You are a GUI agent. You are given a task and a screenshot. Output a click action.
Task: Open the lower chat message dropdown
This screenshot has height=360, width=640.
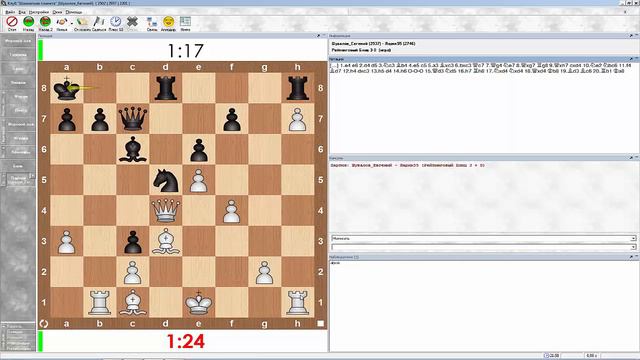(x=633, y=247)
